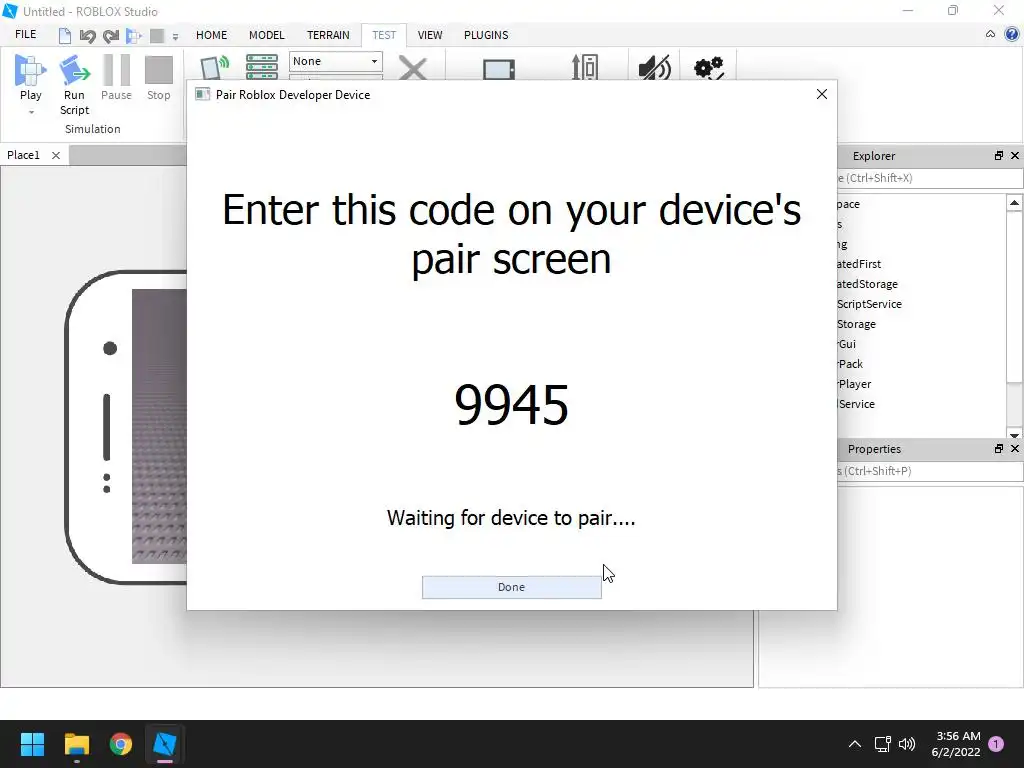Viewport: 1024px width, 768px height.
Task: Click the volume speaker icon in system tray
Action: pyautogui.click(x=906, y=744)
